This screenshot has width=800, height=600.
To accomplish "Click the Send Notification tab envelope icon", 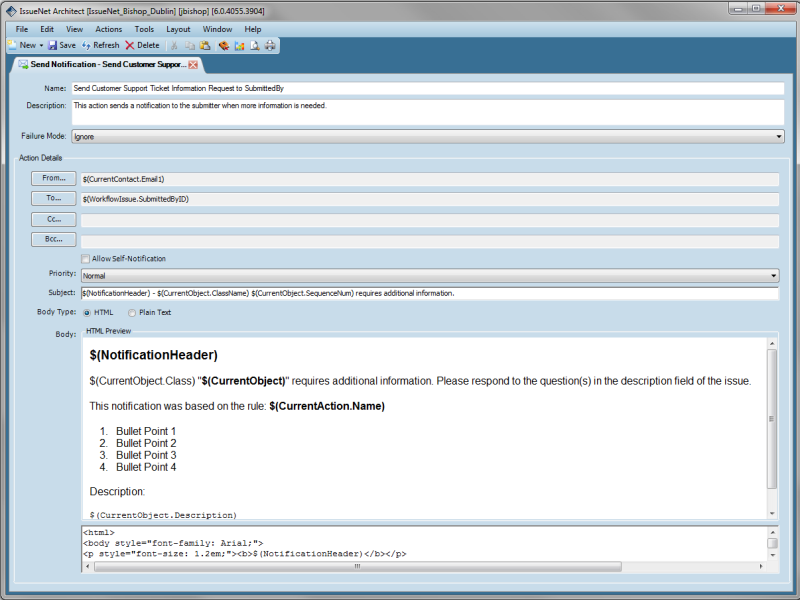I will point(23,64).
